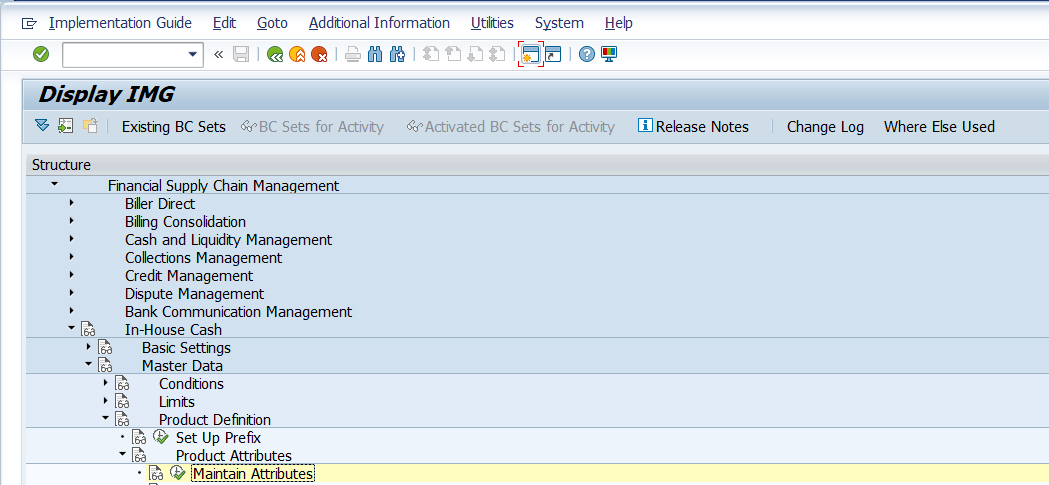The width and height of the screenshot is (1049, 485).
Task: Click inside the transaction command field
Action: tap(124, 55)
